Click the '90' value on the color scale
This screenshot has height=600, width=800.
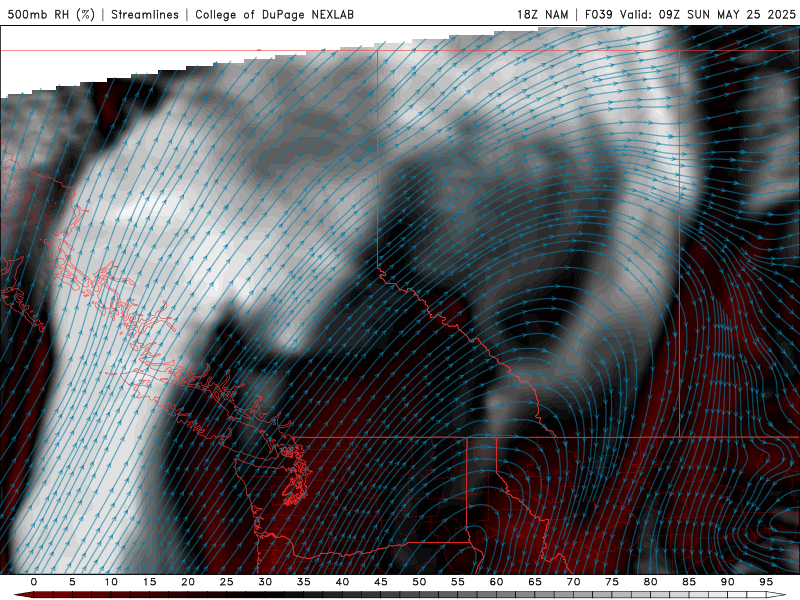tap(727, 582)
